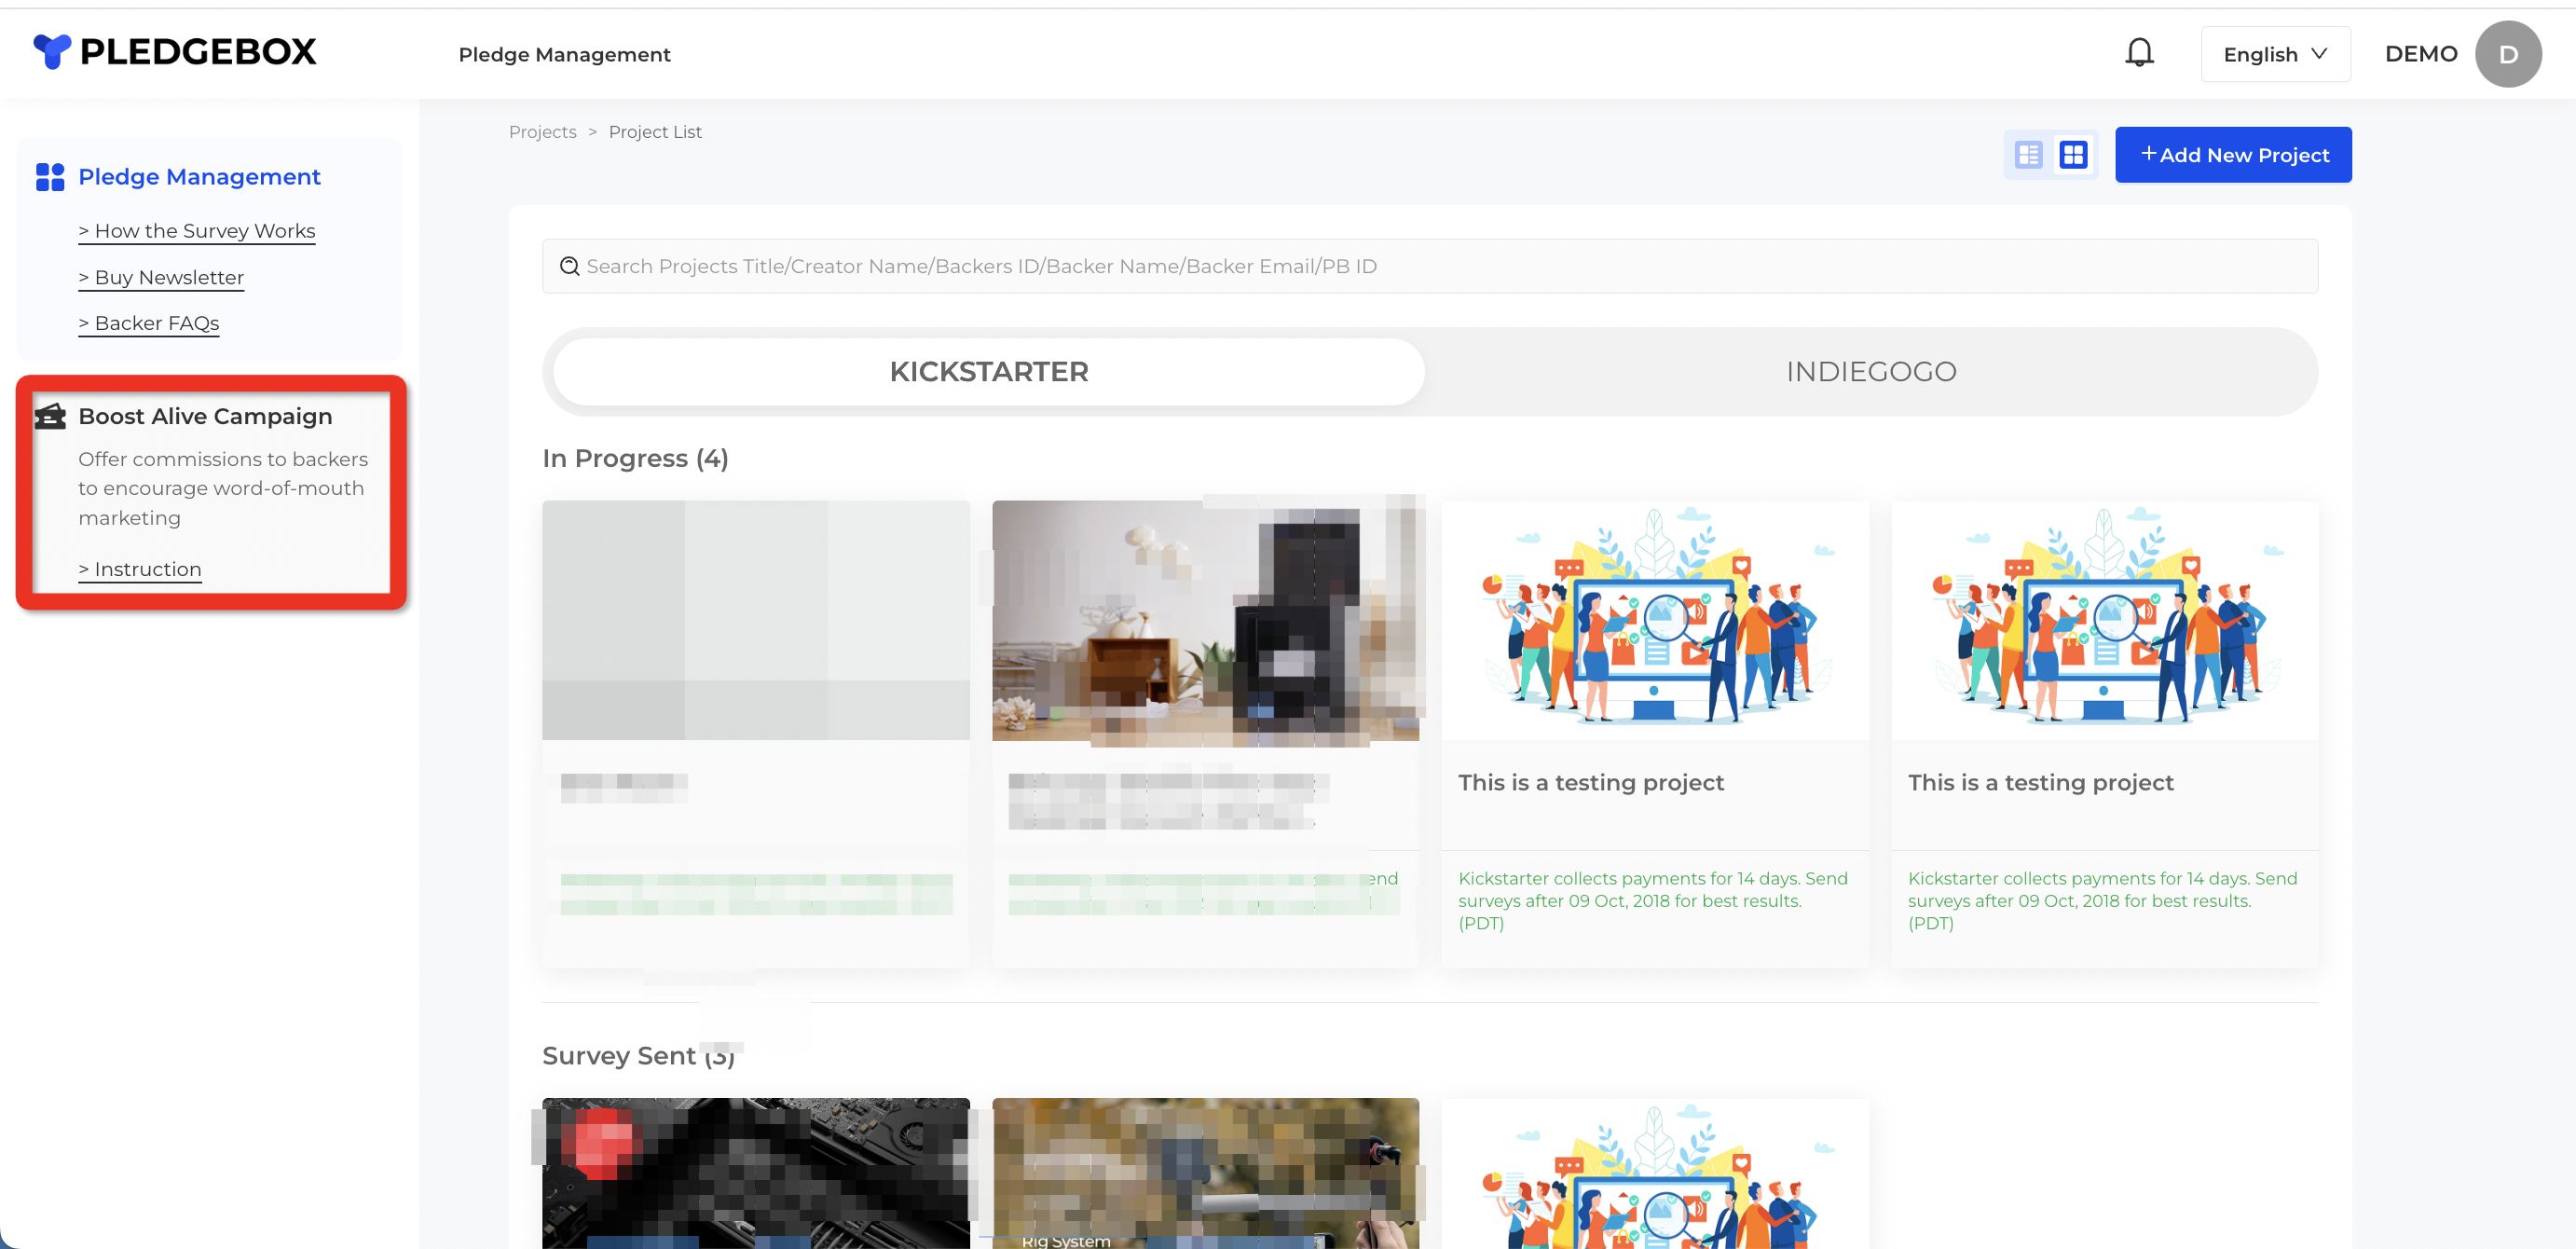
Task: Switch to grid view layout
Action: (2074, 154)
